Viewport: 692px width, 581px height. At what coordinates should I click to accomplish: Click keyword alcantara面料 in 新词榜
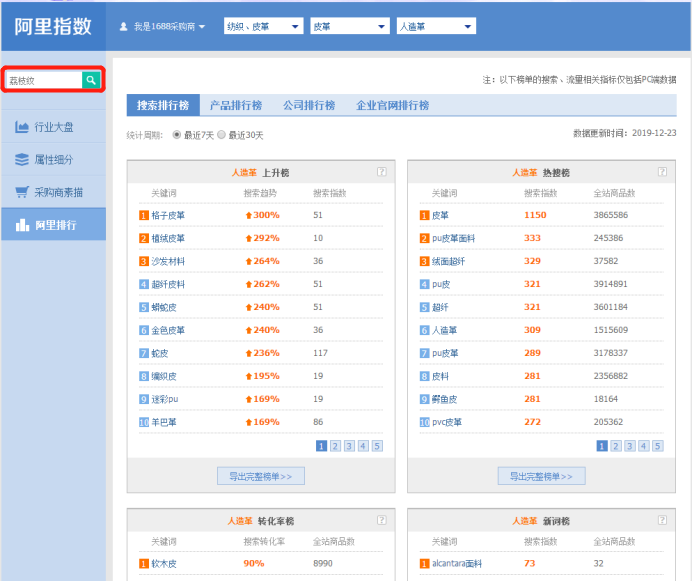pyautogui.click(x=457, y=563)
